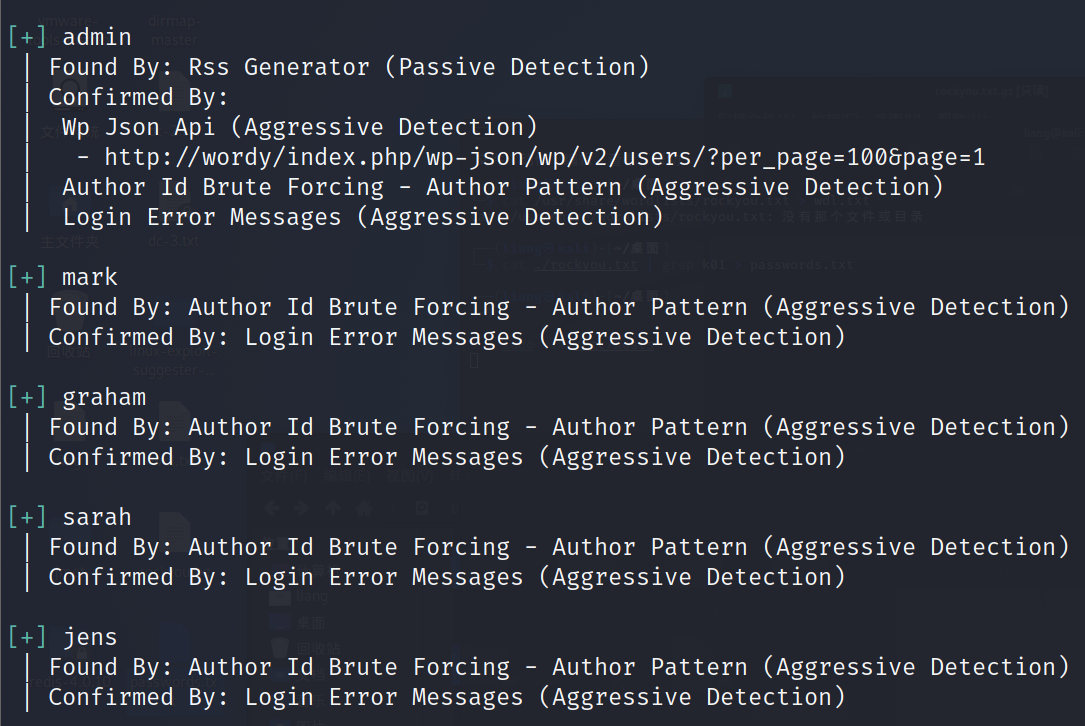Select the username graham
Screen dimensions: 1085x726
[103, 397]
